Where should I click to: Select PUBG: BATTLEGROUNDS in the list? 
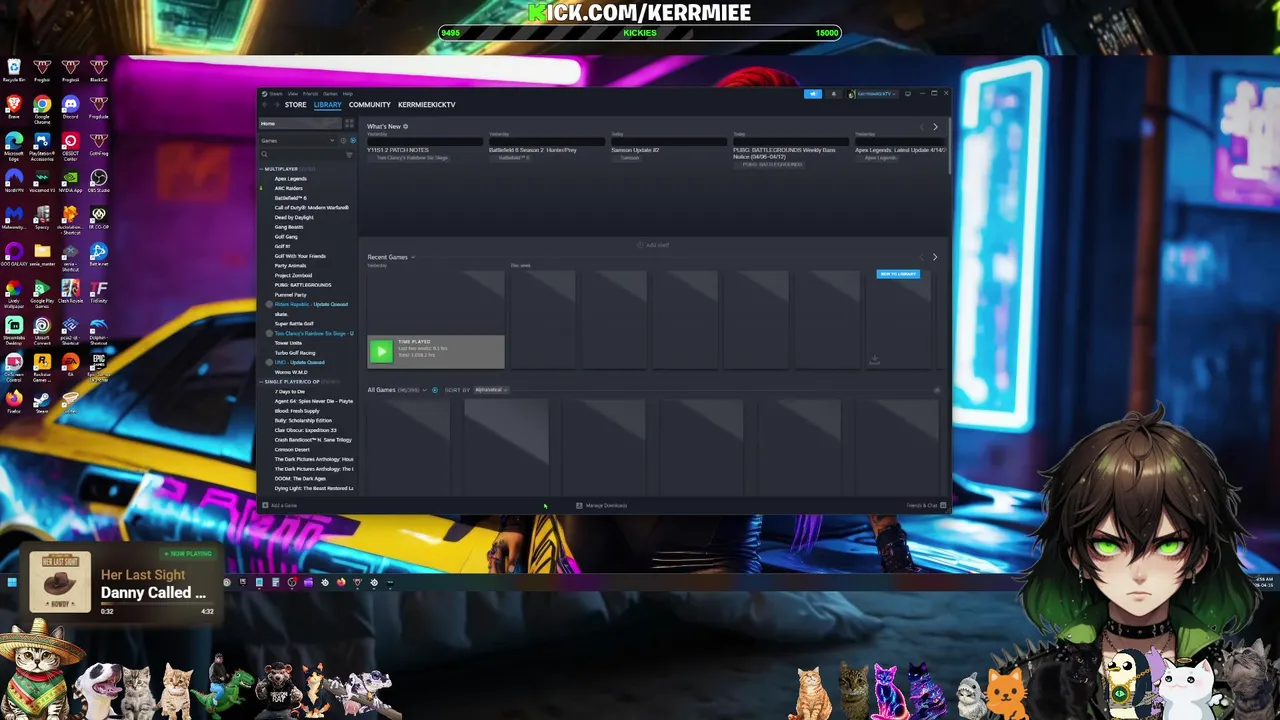point(303,285)
